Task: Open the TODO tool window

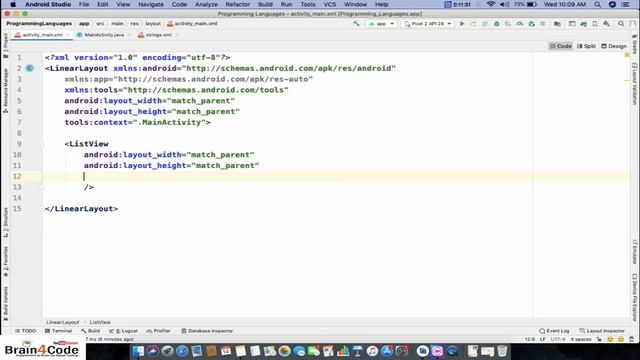Action: 25,331
